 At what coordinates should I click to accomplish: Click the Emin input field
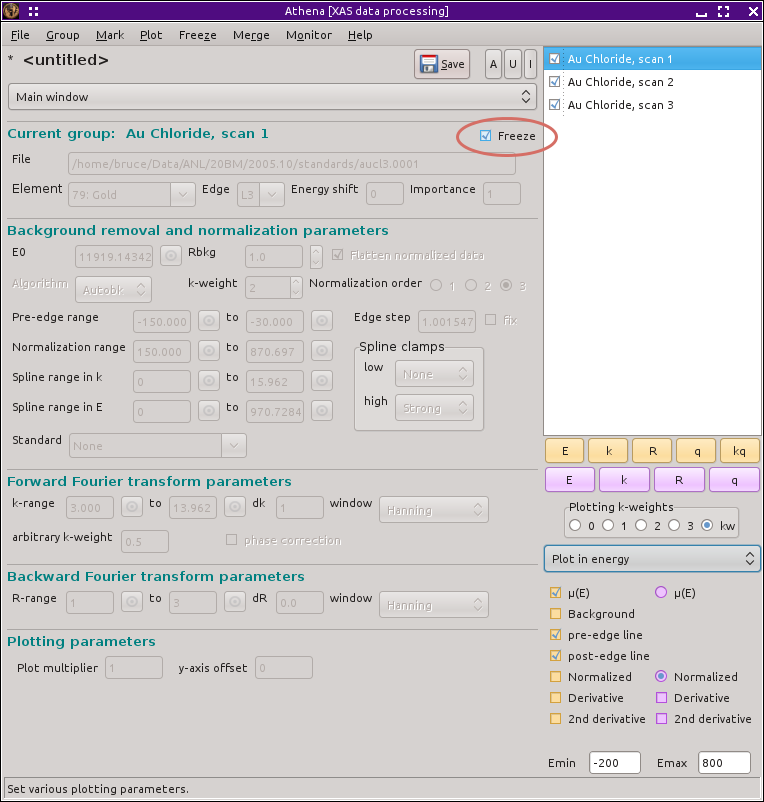[615, 763]
